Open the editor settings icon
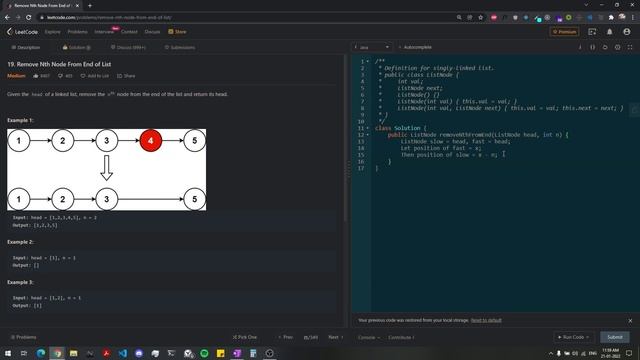 [618, 47]
